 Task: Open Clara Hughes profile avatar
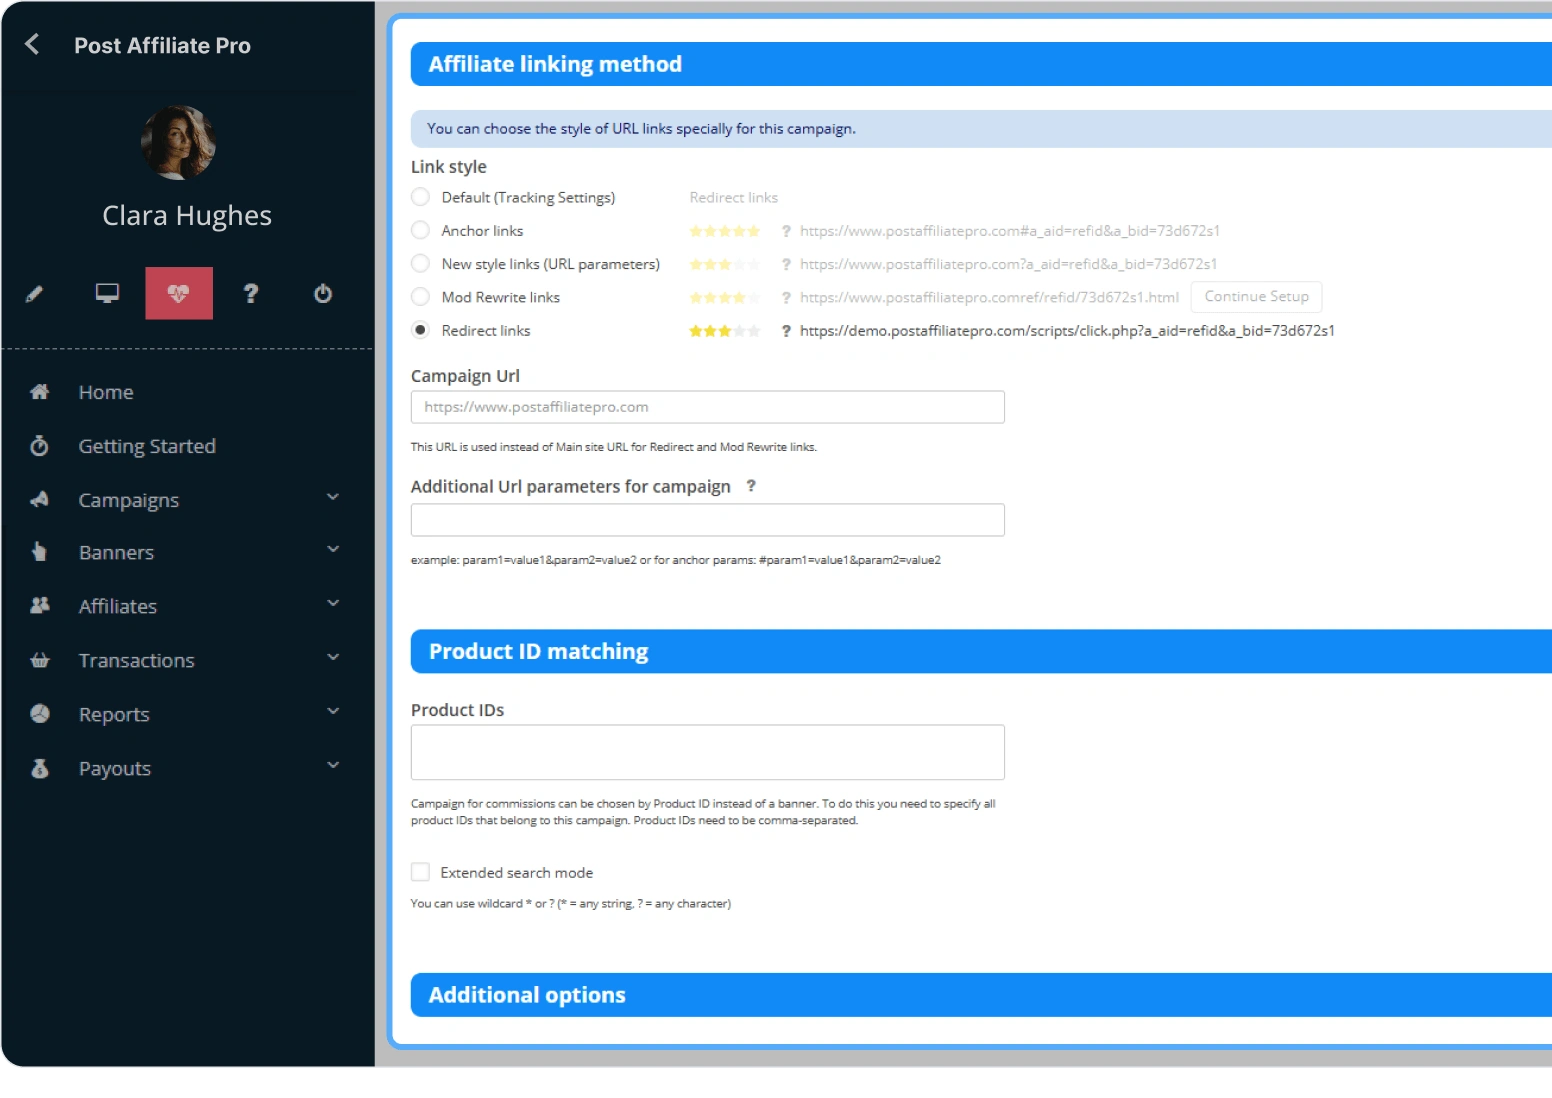178,143
